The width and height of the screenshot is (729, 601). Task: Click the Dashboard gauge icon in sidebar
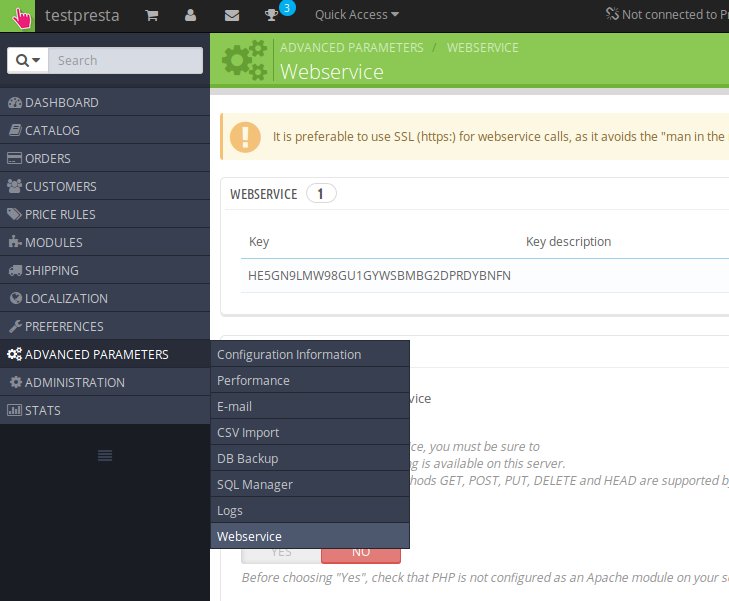pos(14,103)
